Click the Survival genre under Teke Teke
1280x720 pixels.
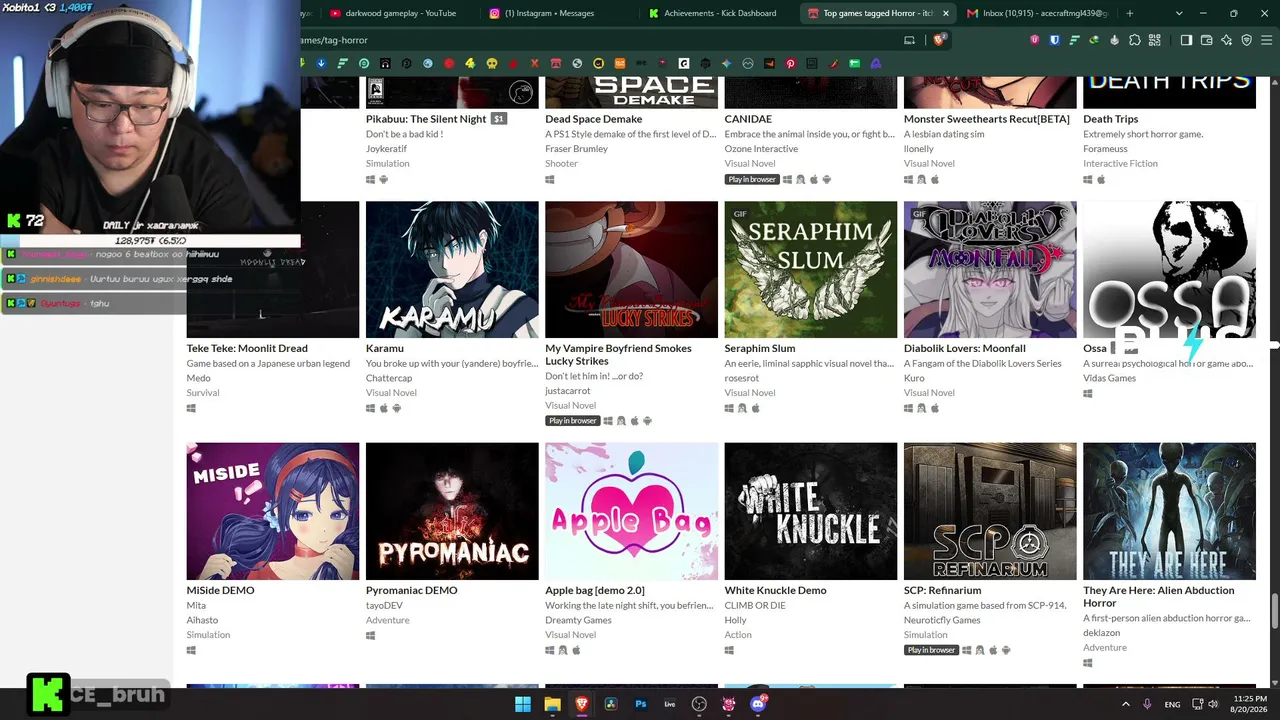click(x=203, y=393)
